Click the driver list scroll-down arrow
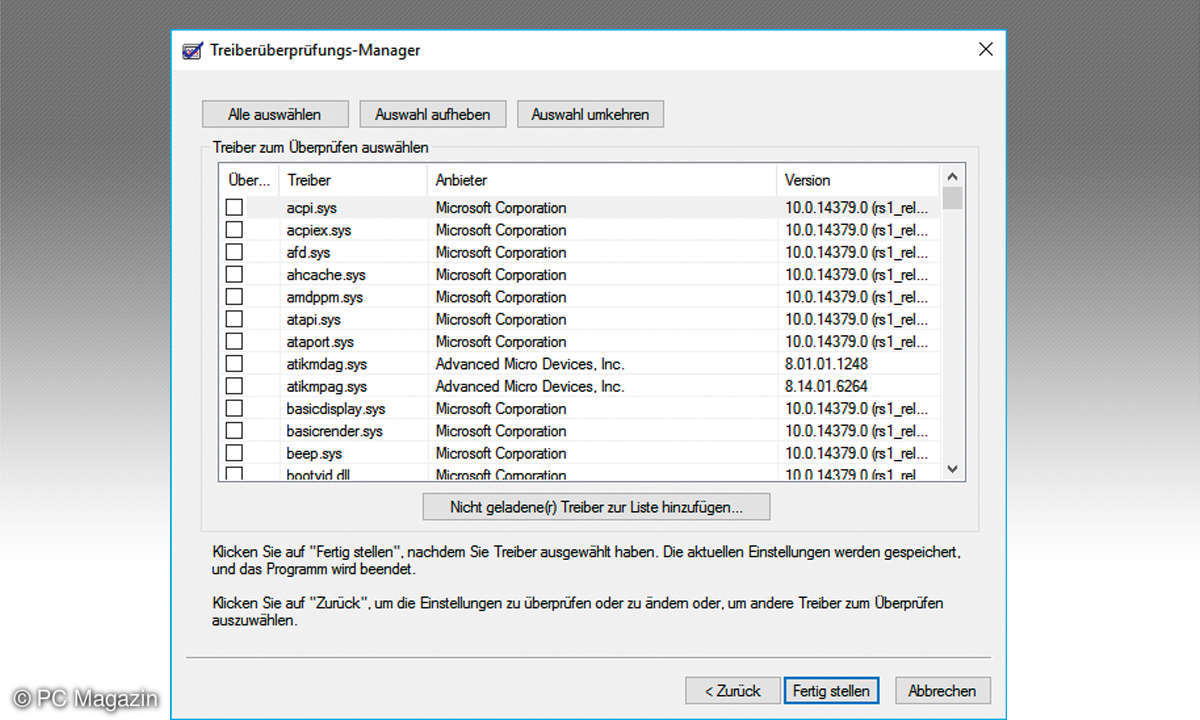The width and height of the screenshot is (1200, 720). pyautogui.click(x=952, y=469)
